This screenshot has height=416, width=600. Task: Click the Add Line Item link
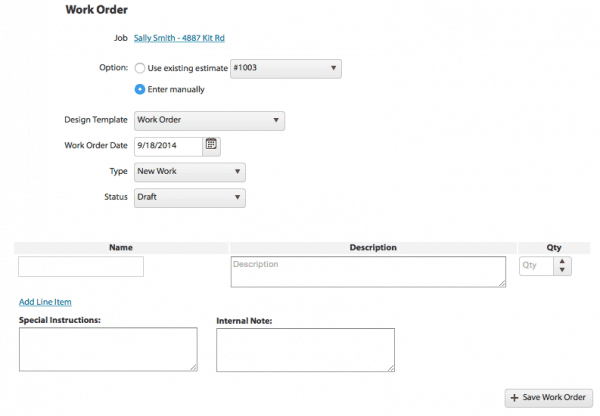click(45, 302)
